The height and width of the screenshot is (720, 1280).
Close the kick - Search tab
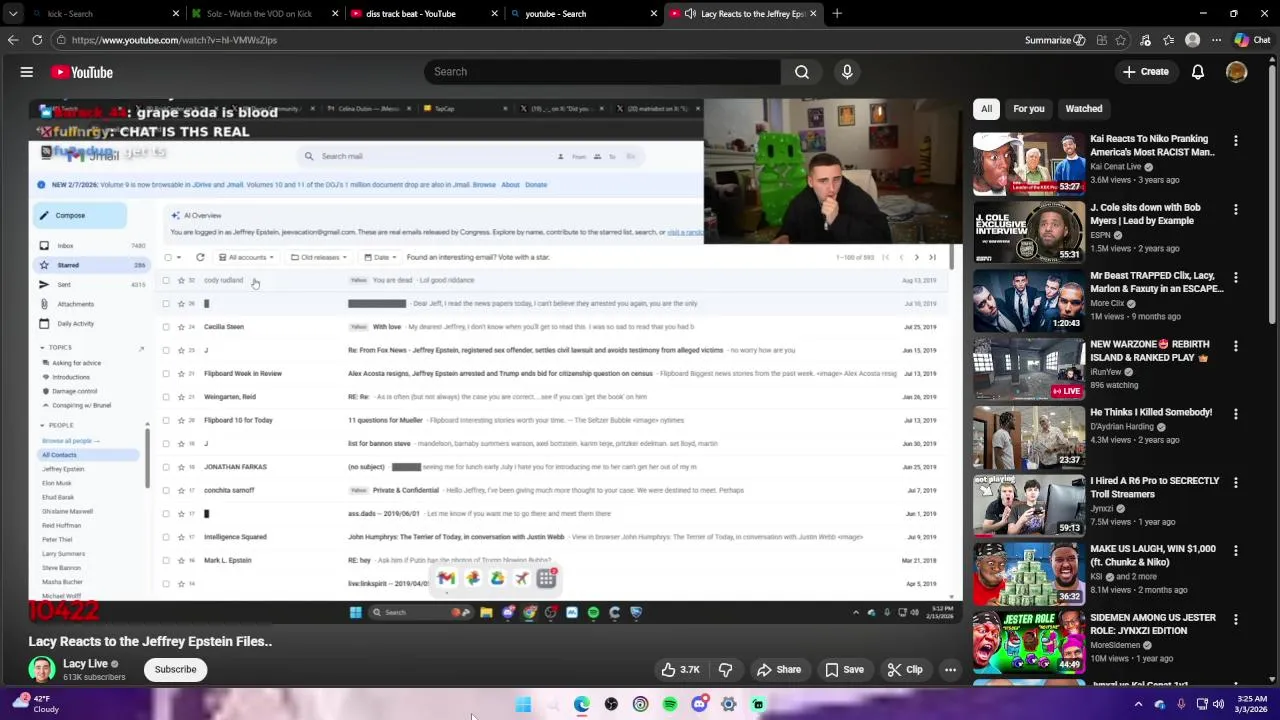176,14
